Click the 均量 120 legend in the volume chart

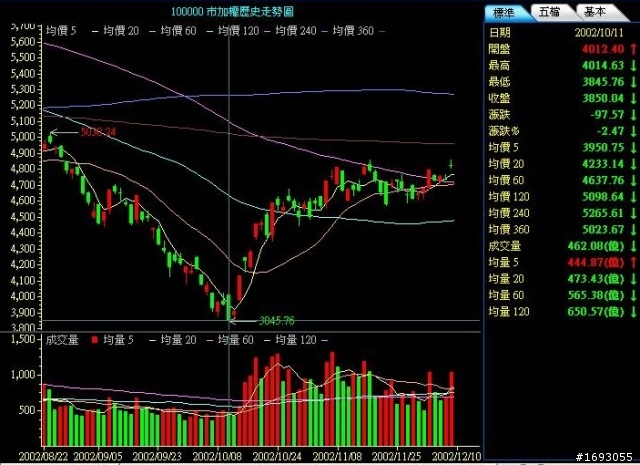pyautogui.click(x=296, y=340)
